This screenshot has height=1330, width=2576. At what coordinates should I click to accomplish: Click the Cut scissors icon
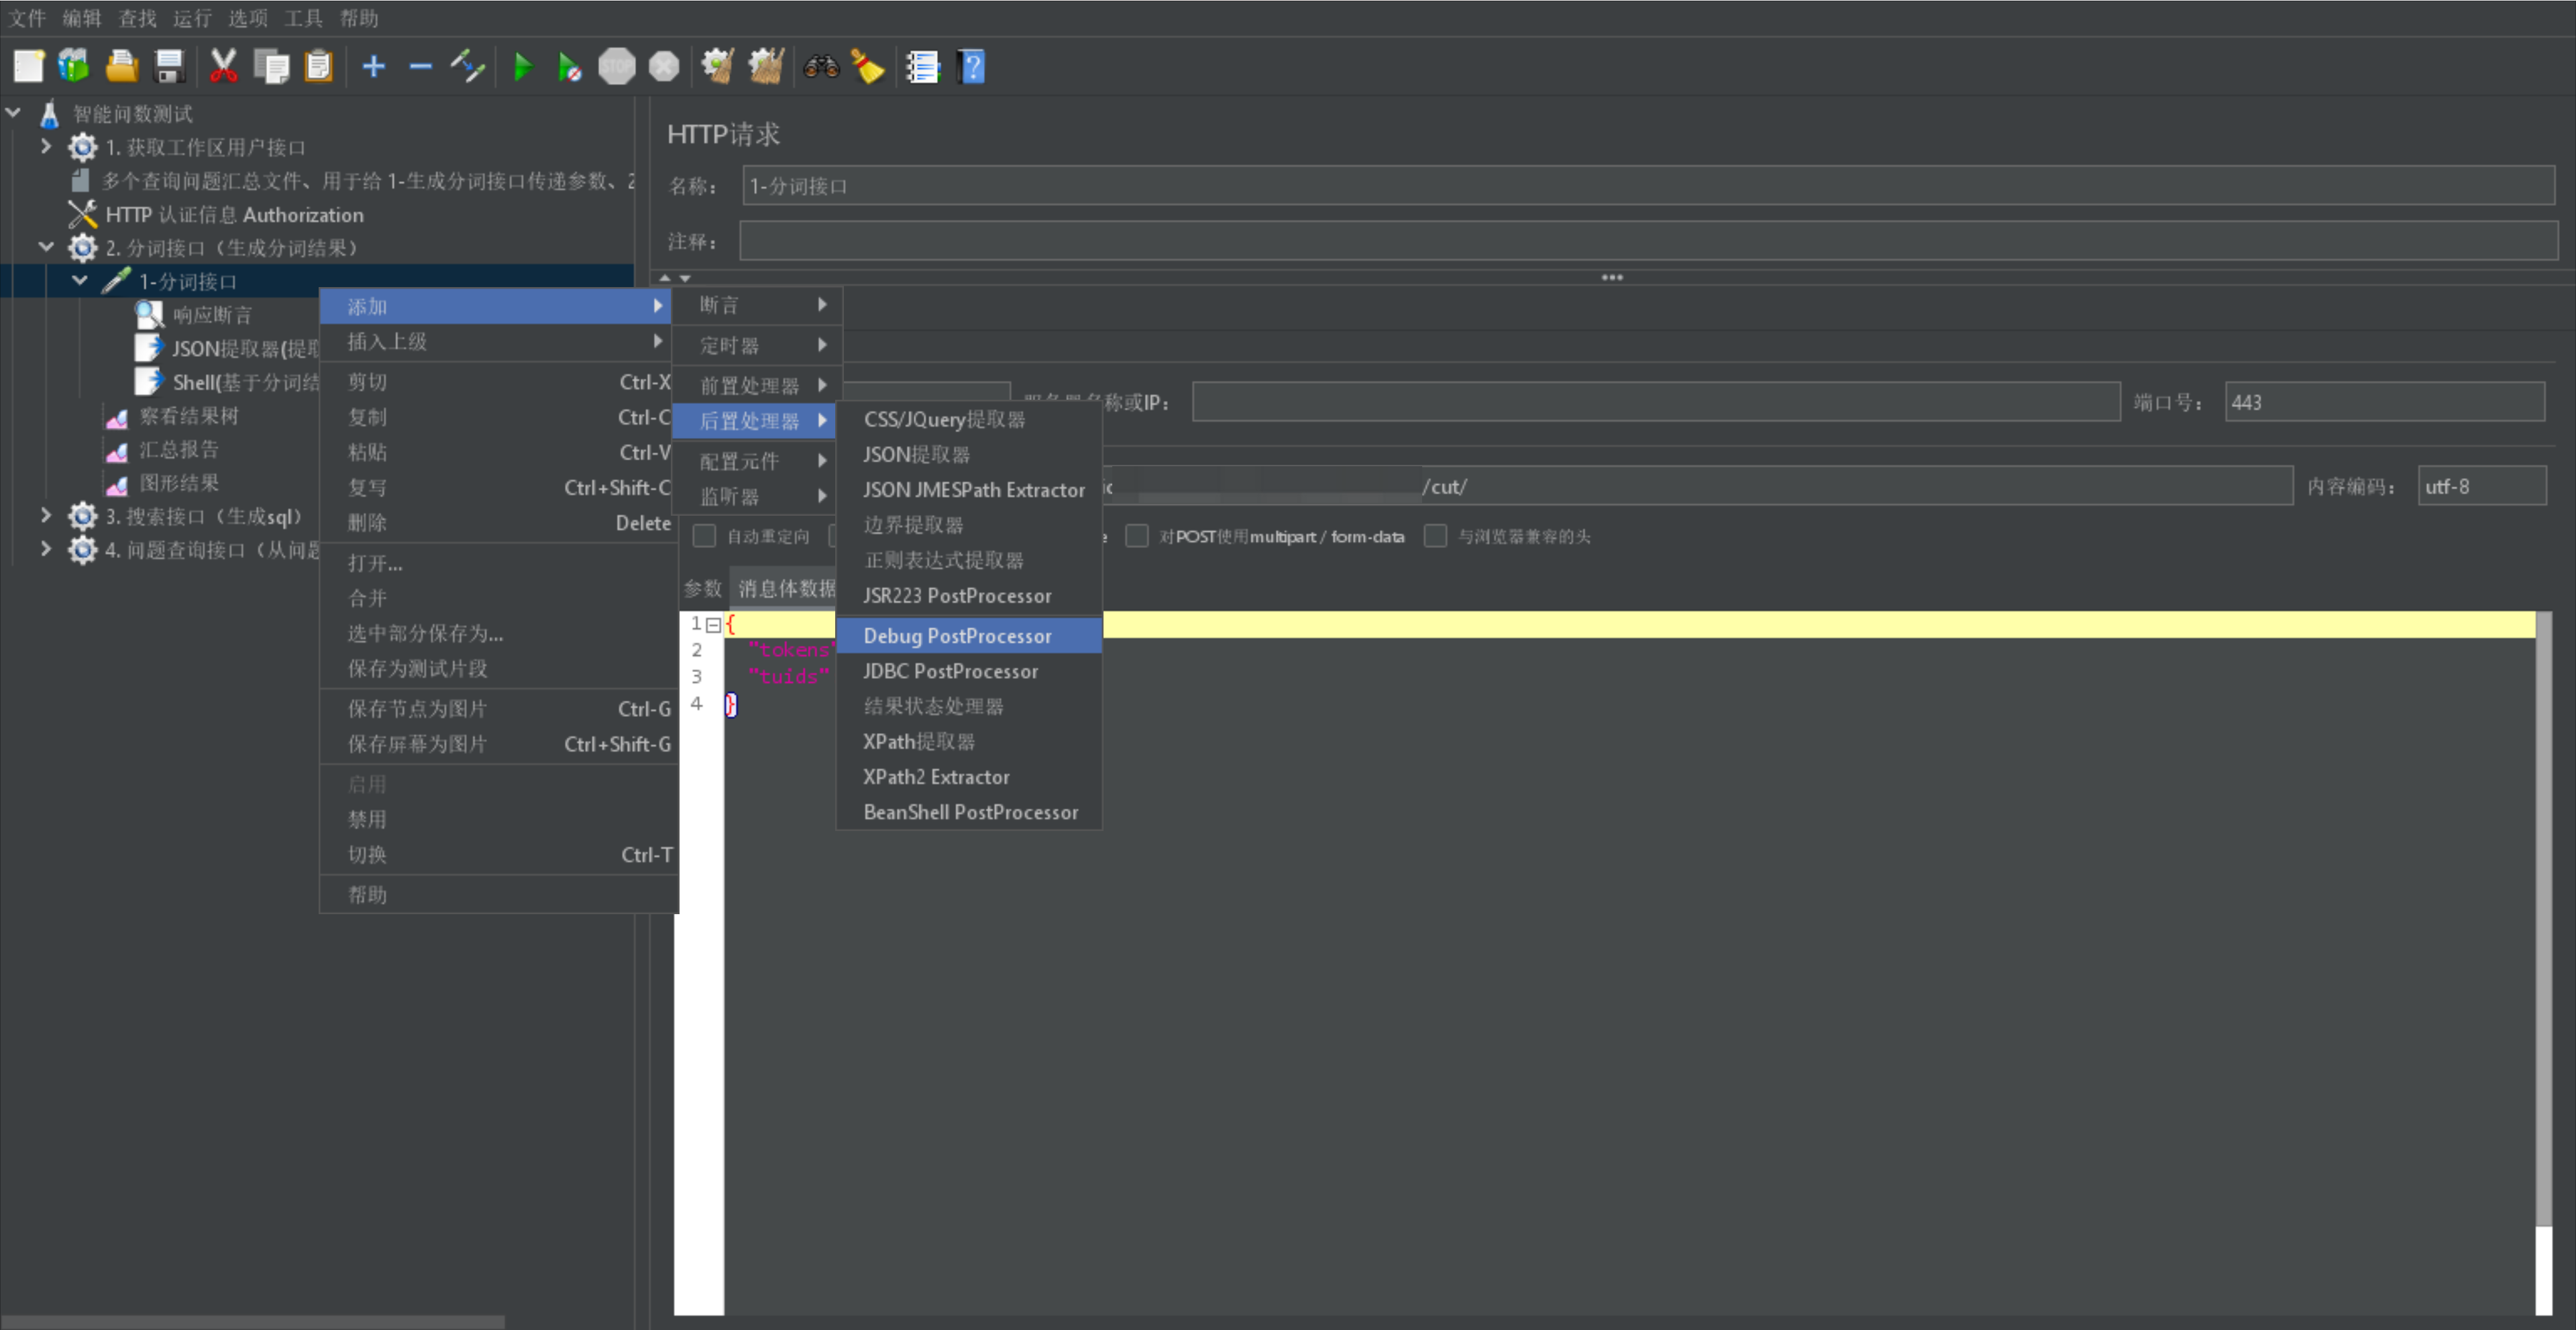223,67
